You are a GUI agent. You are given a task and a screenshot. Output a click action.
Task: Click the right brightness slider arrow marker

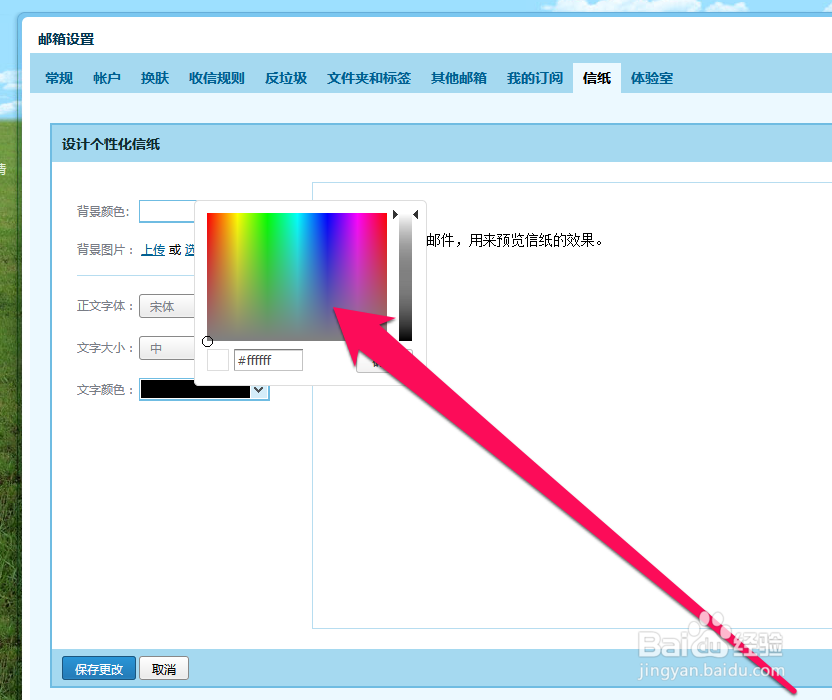[415, 214]
